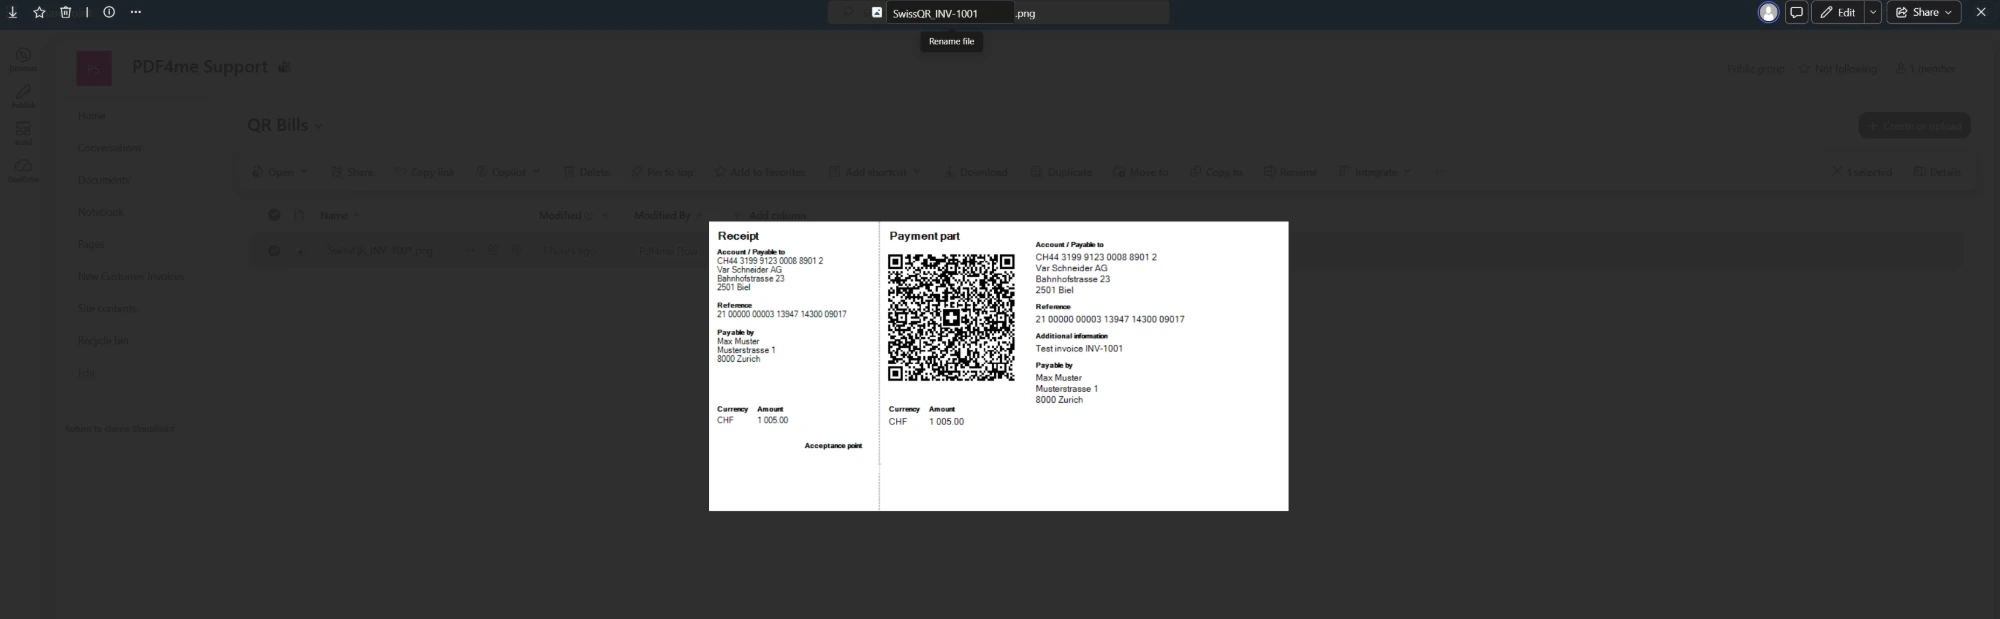Click the 'Additional information' label
This screenshot has width=2000, height=619.
pos(1071,336)
